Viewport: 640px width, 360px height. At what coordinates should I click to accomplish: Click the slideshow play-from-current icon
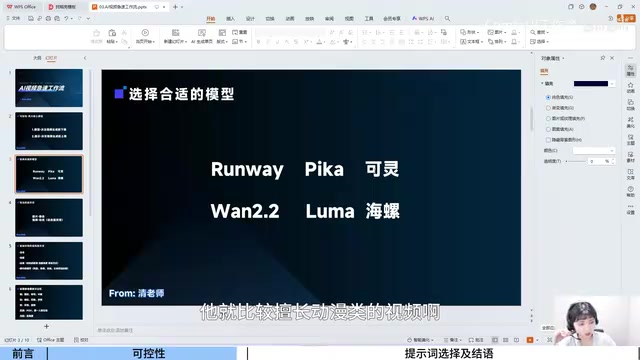145,33
